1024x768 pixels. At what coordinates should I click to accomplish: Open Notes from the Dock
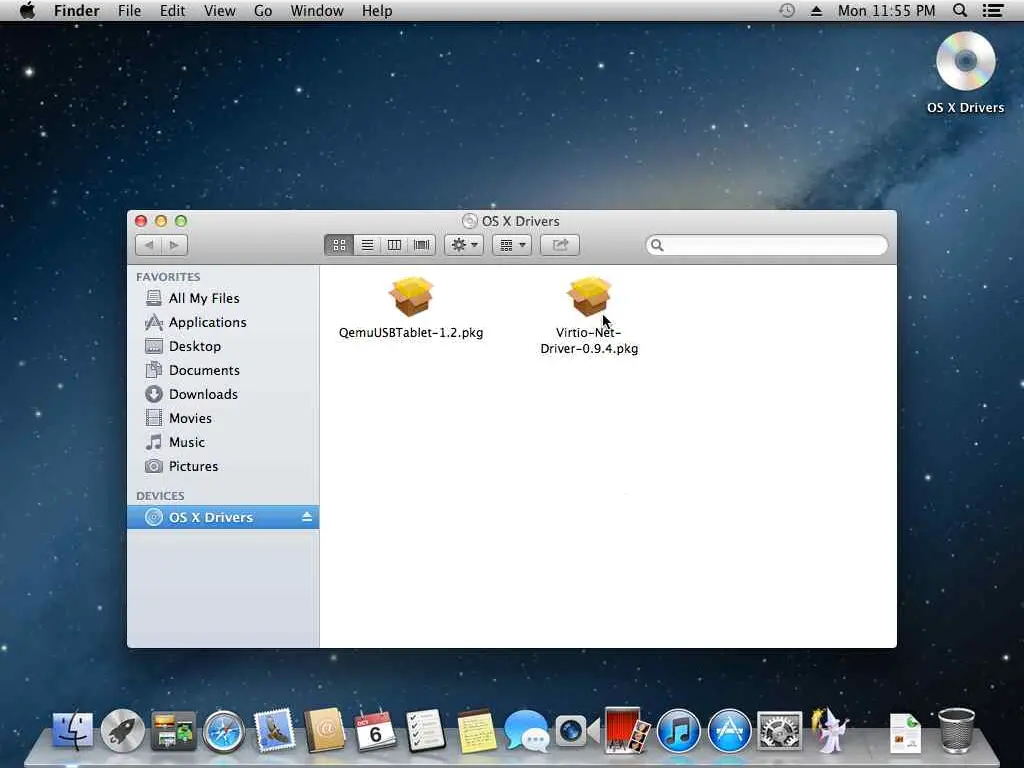pyautogui.click(x=475, y=730)
